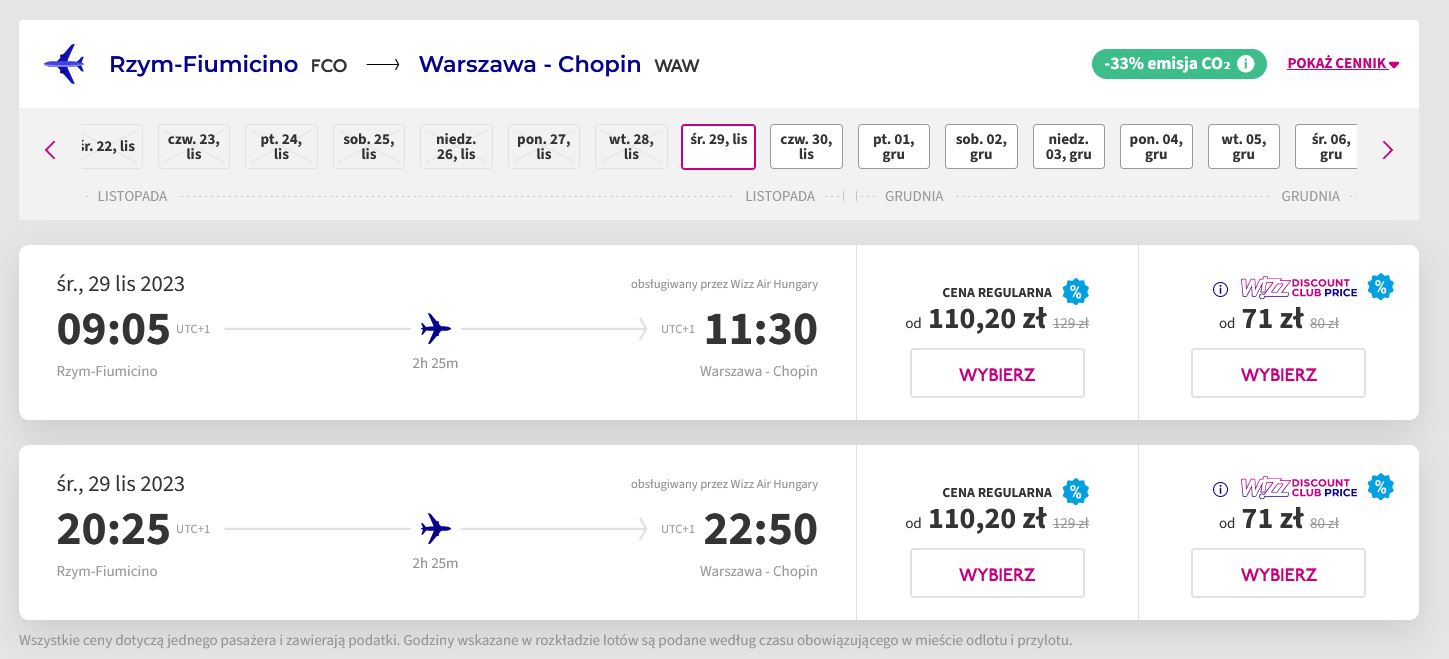Click the airplane logo beside Rzym-Fiumicino
This screenshot has height=659, width=1449.
pos(64,64)
